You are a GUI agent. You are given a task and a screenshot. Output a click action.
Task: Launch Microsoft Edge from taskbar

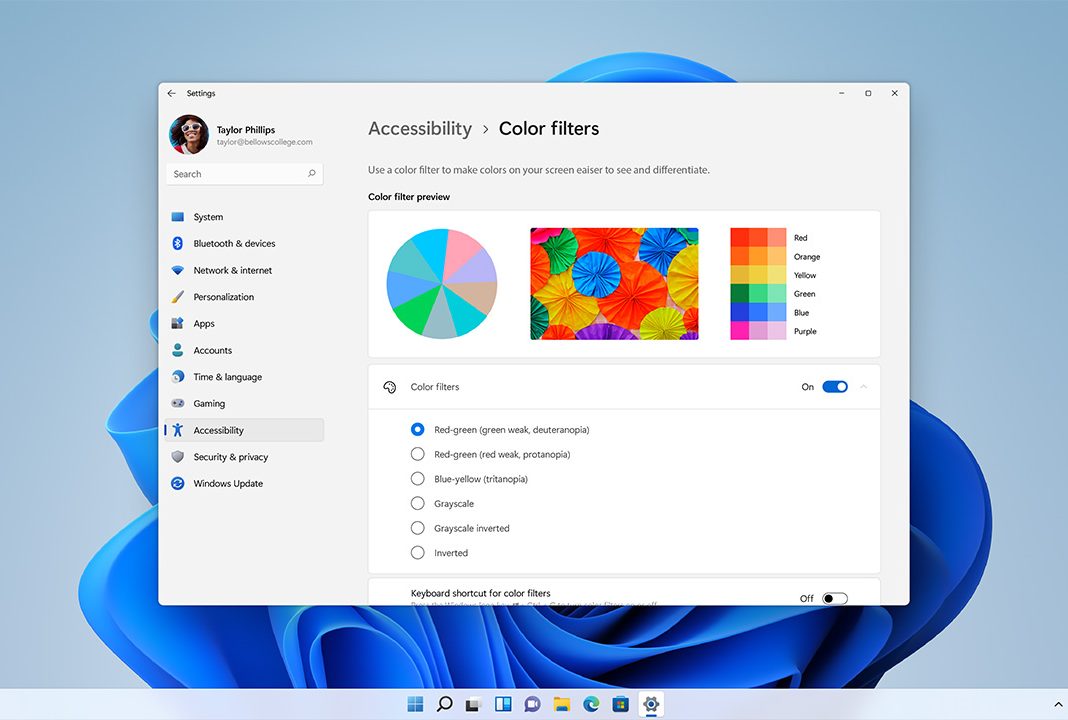point(591,704)
